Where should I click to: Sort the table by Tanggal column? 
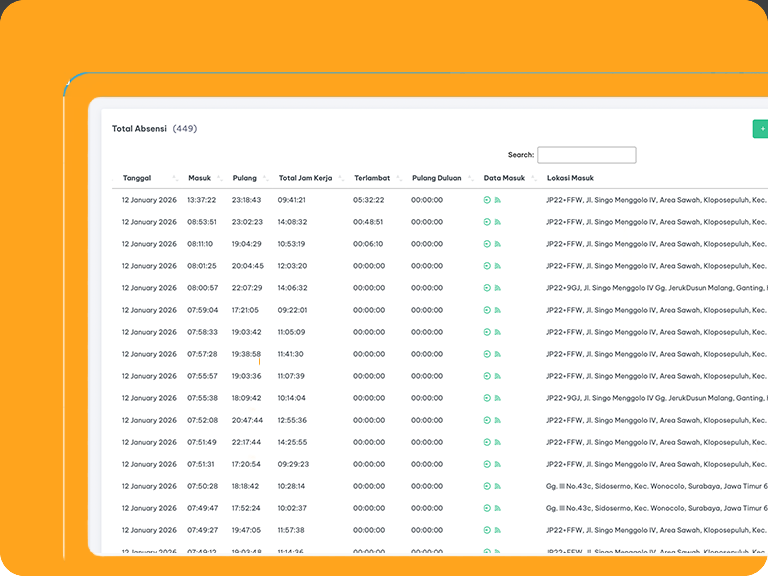(x=137, y=178)
